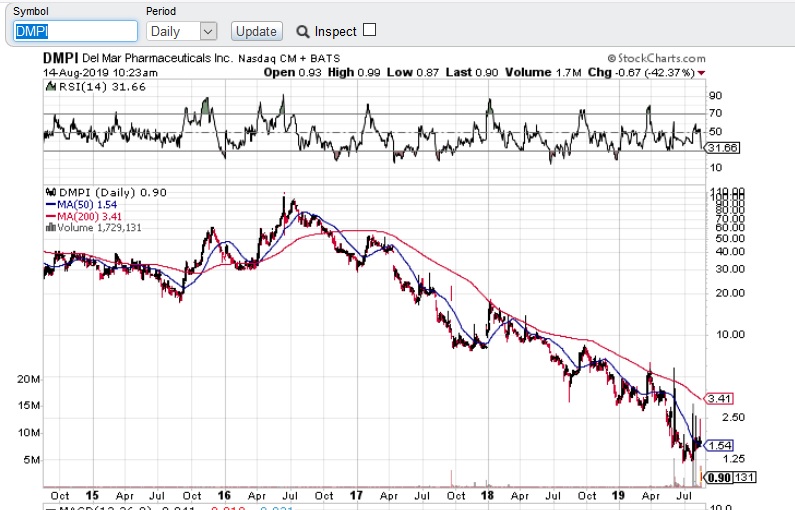Click the RSI(14) 31.66 indicator label

[96, 87]
